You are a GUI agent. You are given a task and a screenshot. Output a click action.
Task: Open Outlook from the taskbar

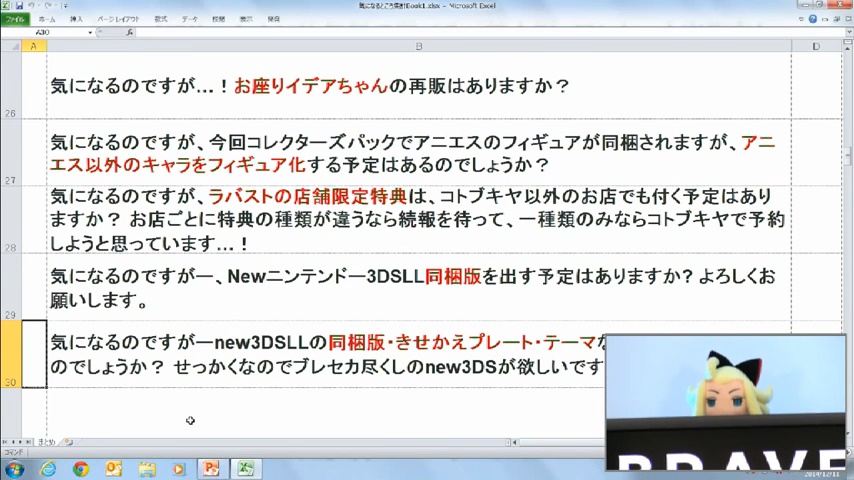[x=114, y=469]
